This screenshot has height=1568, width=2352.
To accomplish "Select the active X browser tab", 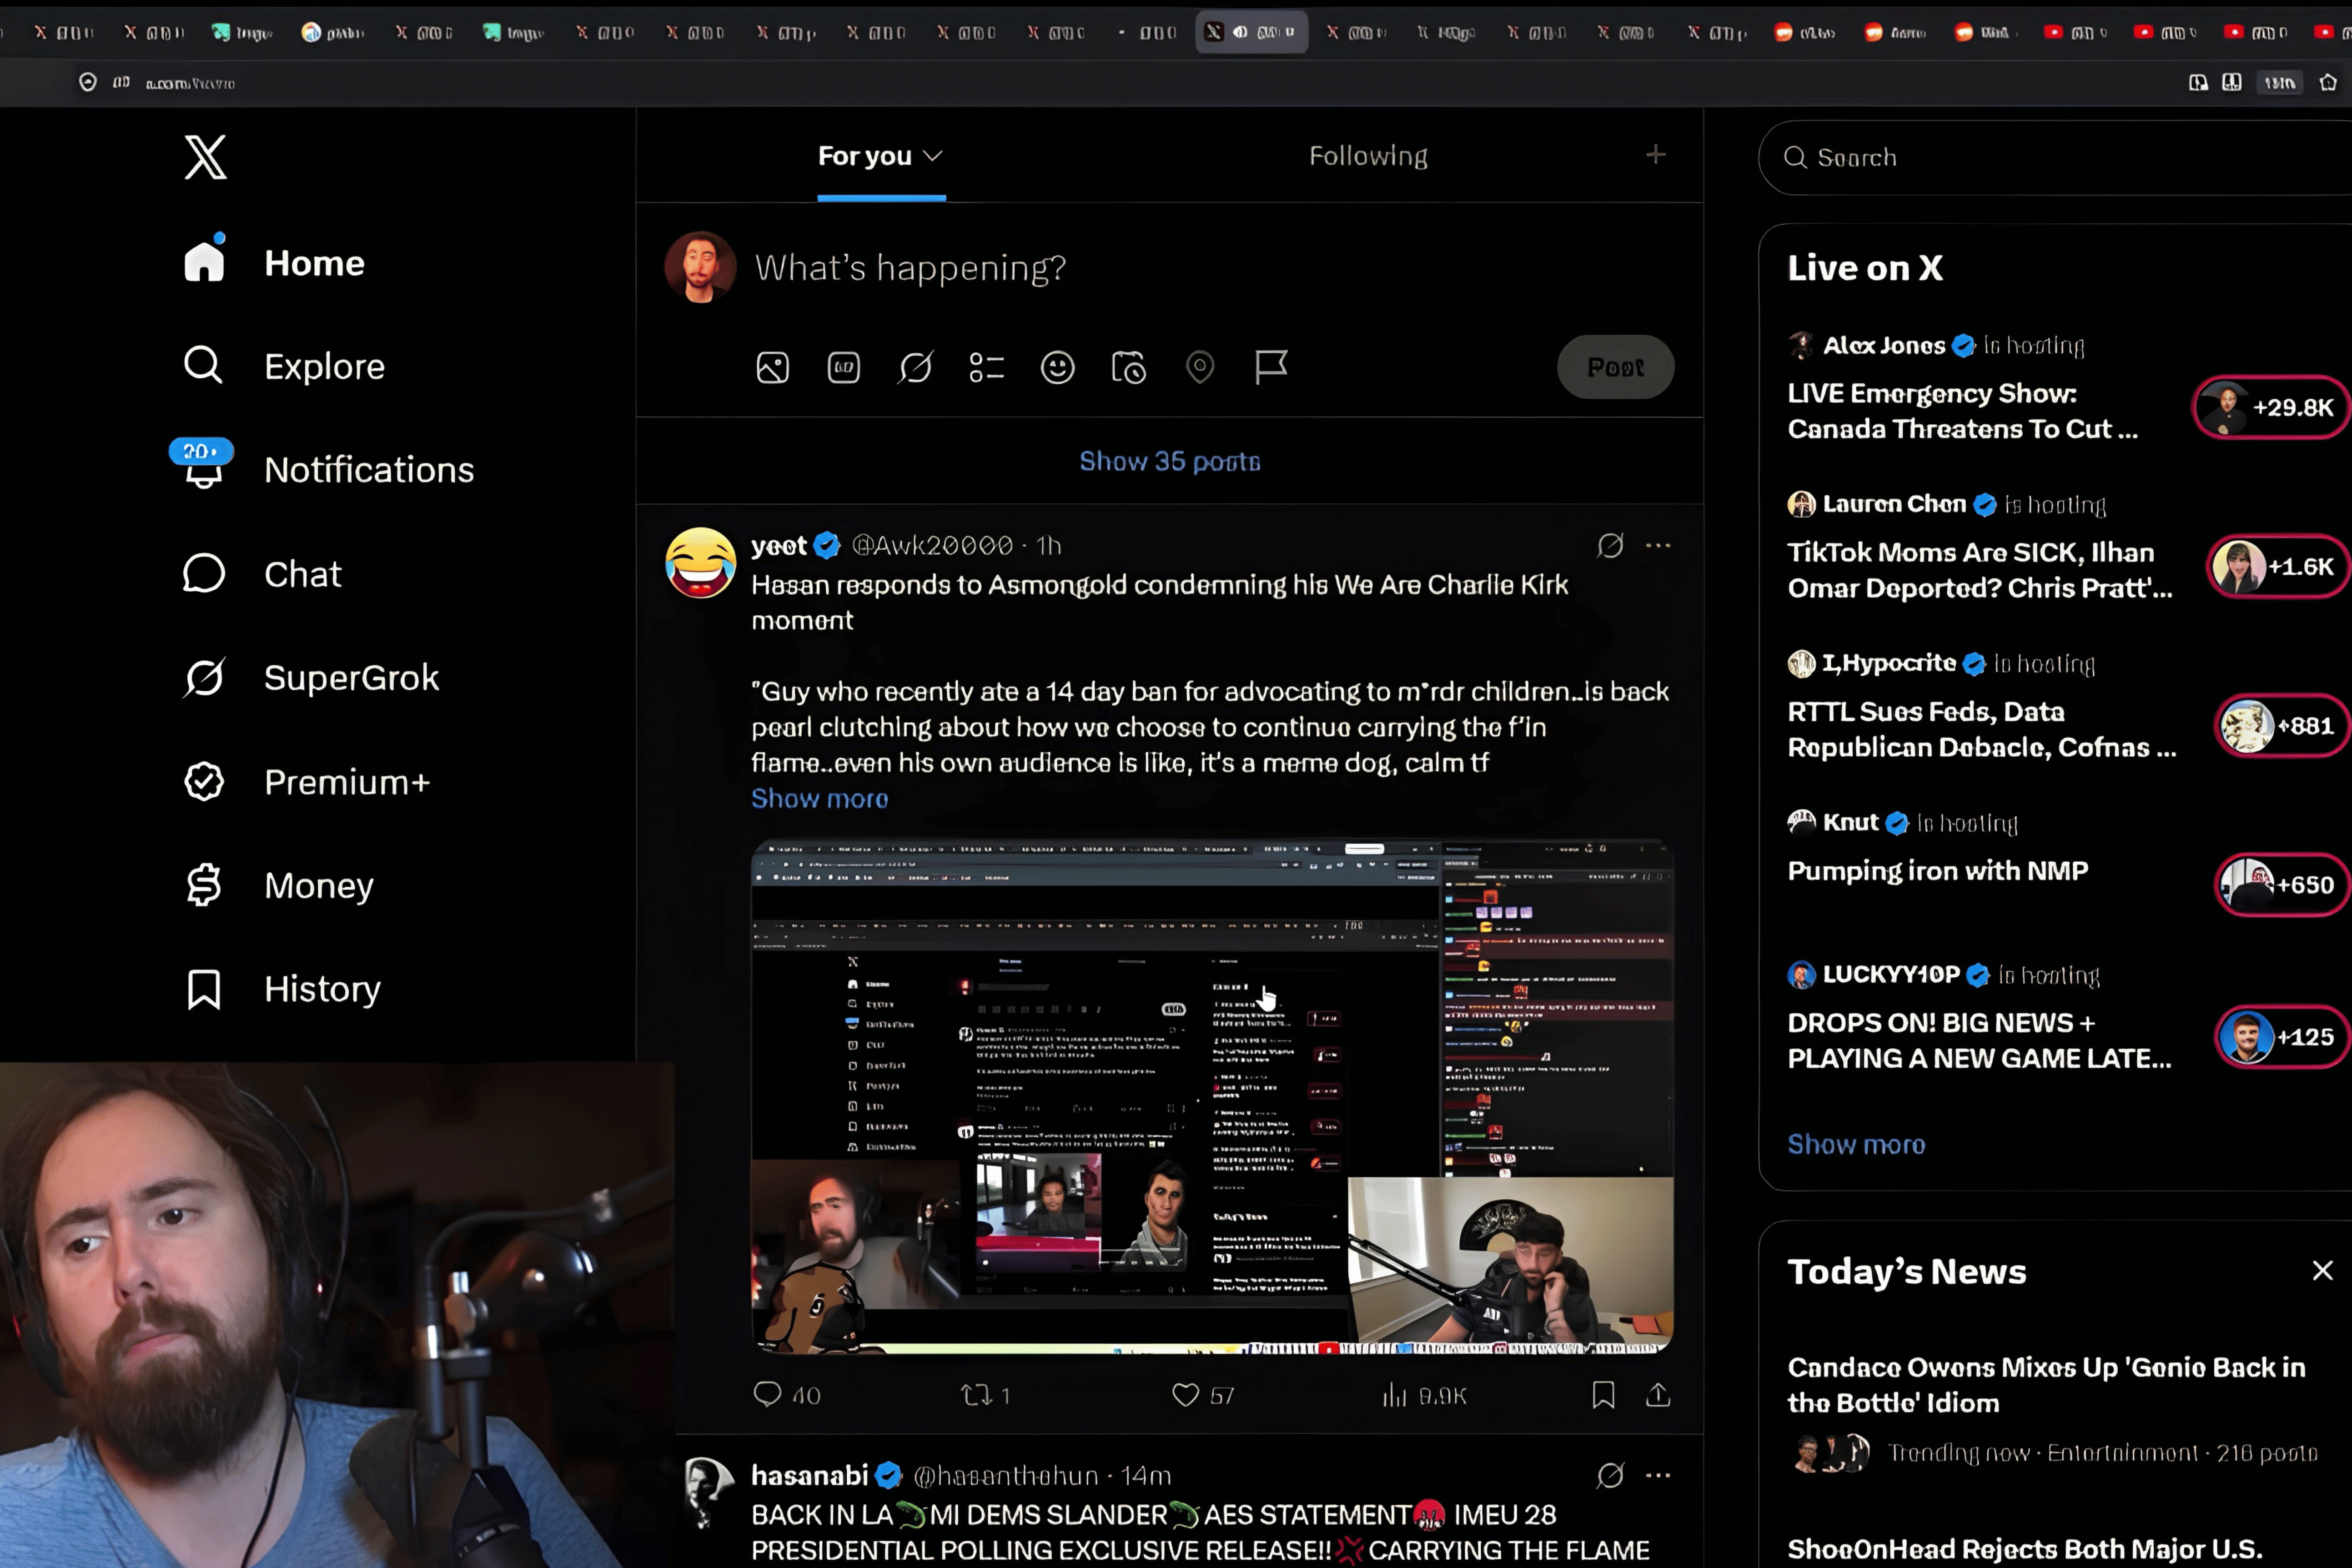I will [x=1251, y=32].
